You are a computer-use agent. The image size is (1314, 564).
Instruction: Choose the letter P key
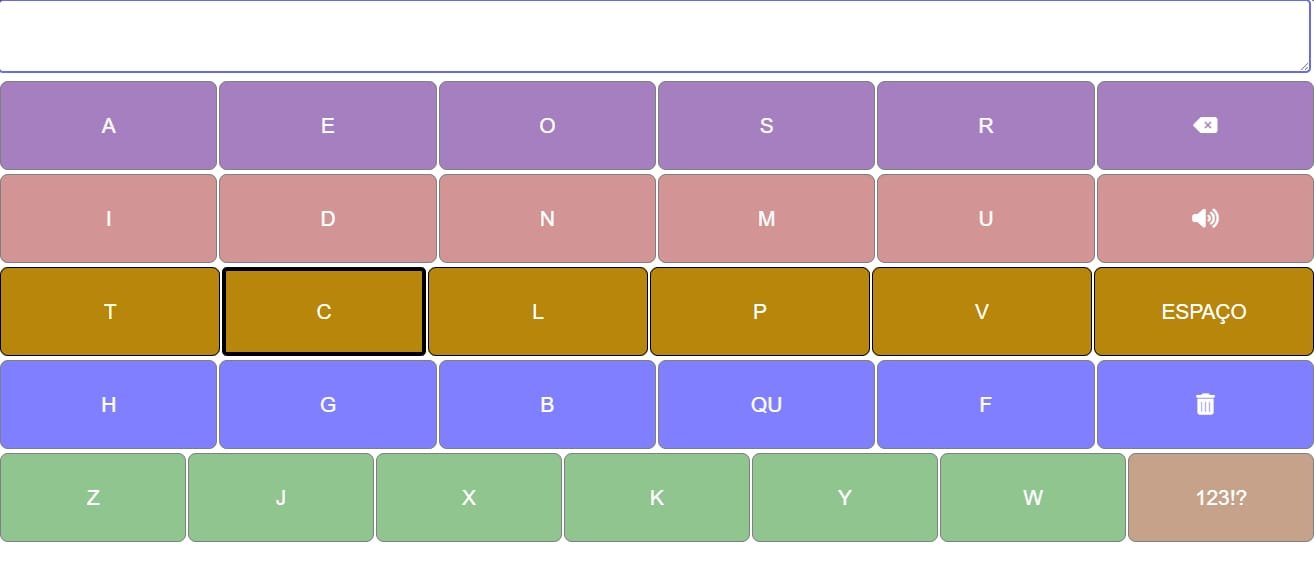tap(760, 311)
